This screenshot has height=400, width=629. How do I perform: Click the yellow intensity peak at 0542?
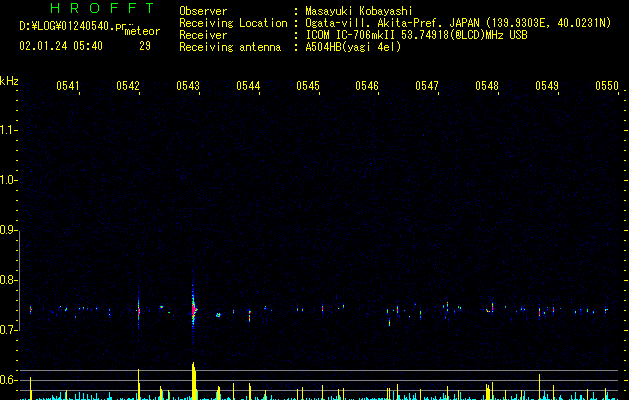[x=139, y=384]
